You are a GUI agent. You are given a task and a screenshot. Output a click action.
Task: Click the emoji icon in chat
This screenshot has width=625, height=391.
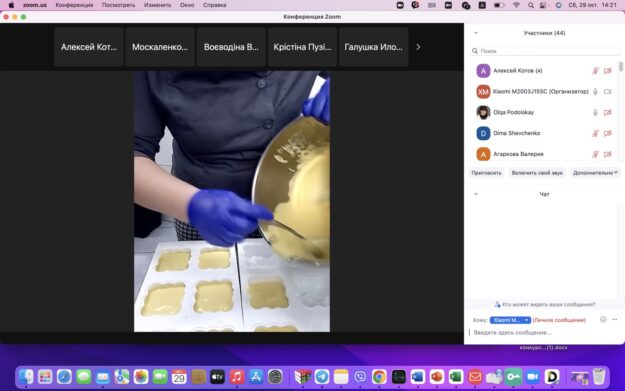tap(603, 320)
